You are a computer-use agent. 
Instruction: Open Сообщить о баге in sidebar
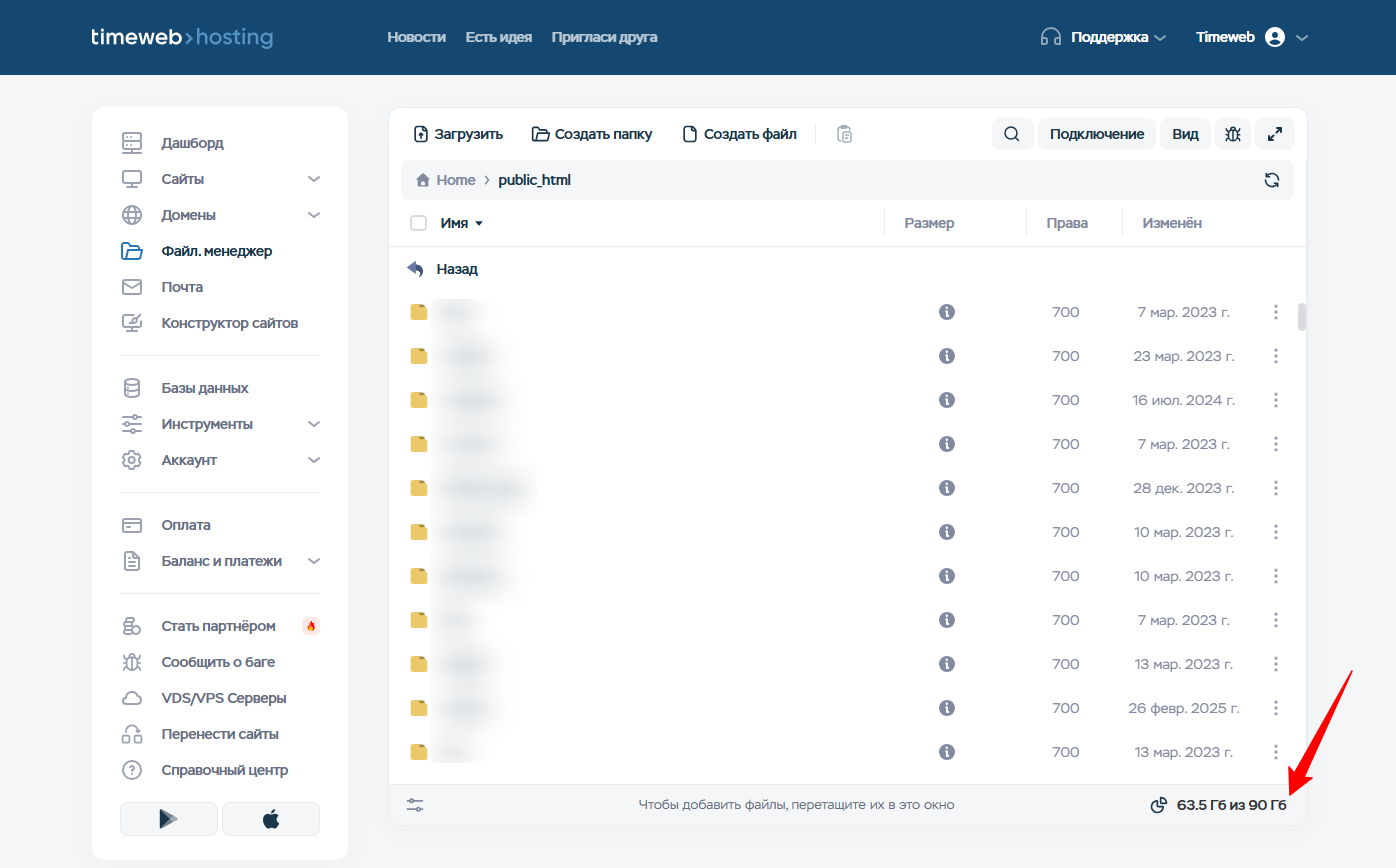tap(218, 662)
